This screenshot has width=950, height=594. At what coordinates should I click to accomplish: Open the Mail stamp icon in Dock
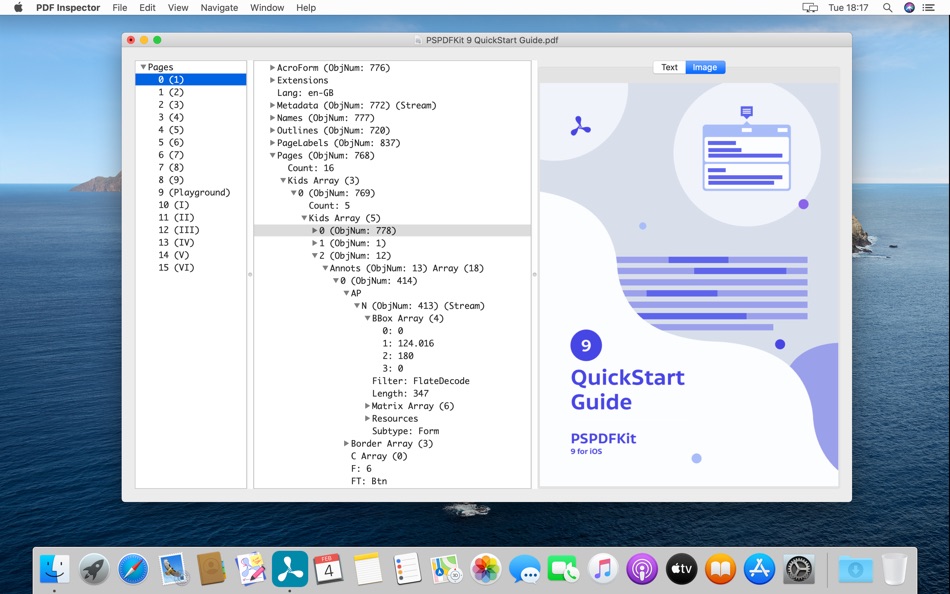(173, 569)
